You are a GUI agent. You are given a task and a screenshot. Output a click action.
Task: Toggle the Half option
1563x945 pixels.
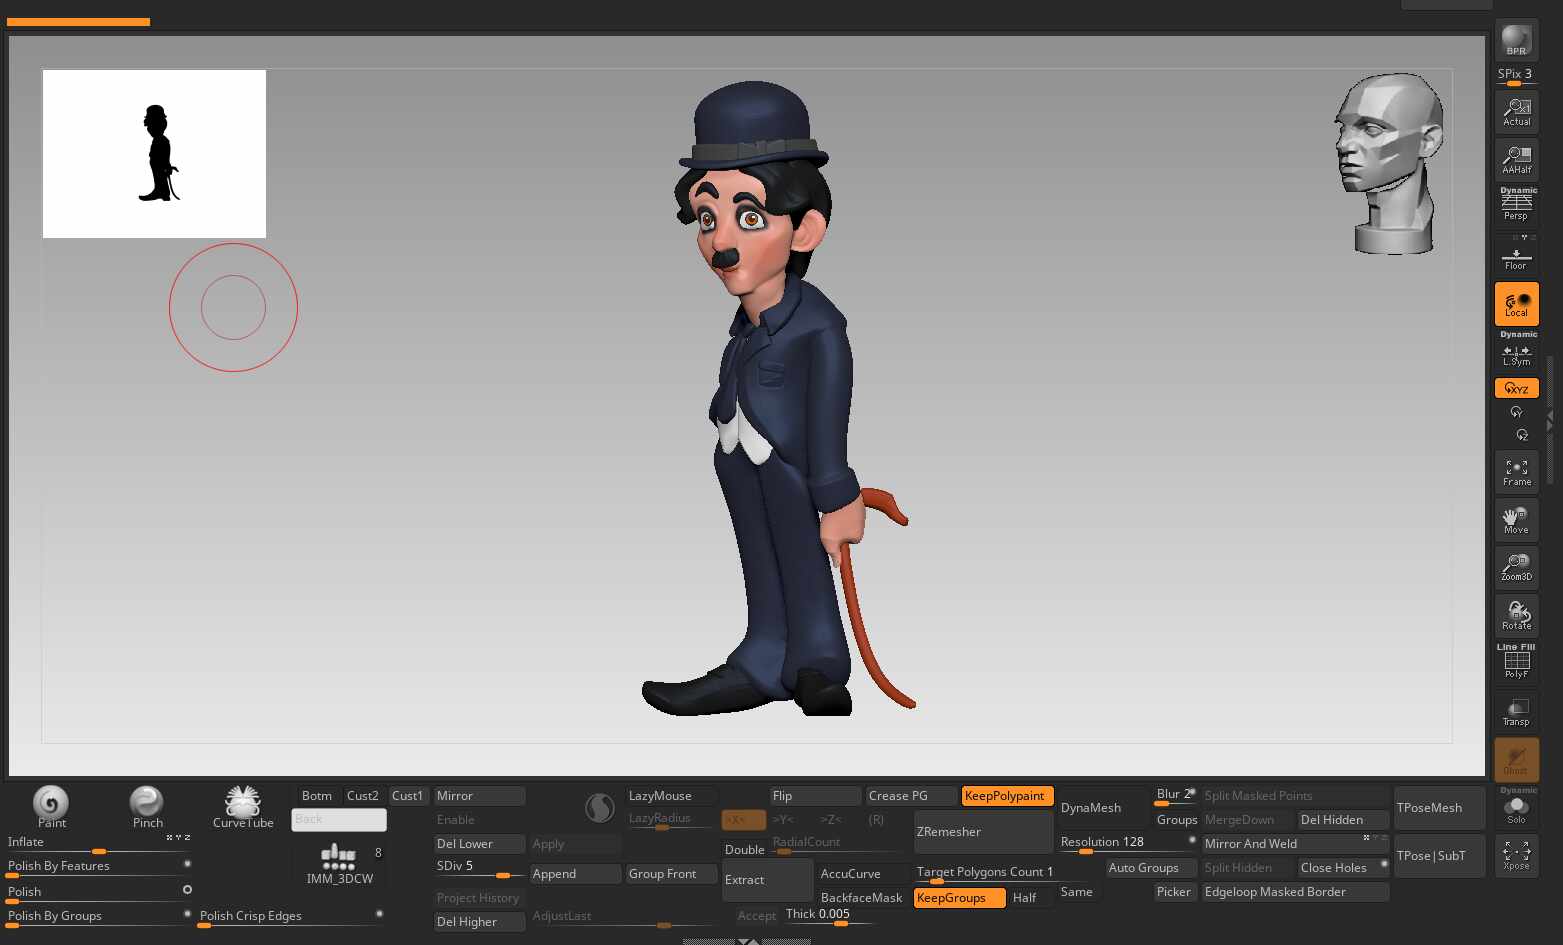click(1030, 898)
